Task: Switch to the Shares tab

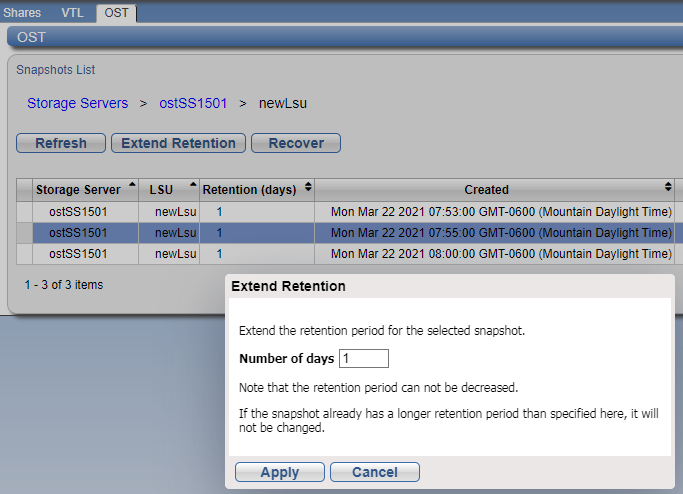Action: pyautogui.click(x=23, y=13)
